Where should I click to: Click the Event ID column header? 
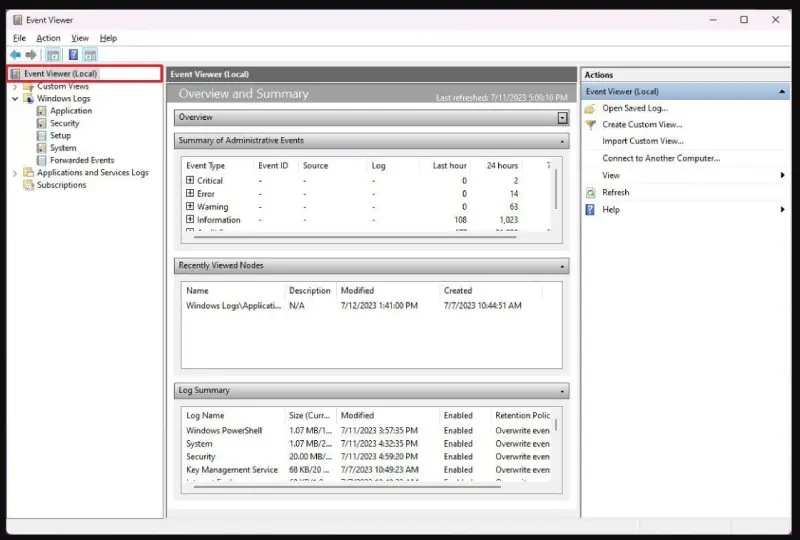coord(273,165)
